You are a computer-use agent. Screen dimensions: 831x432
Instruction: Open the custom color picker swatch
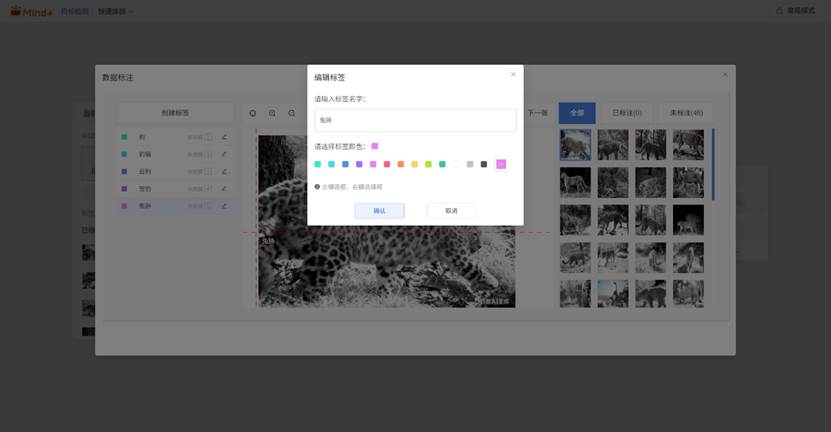click(x=501, y=164)
